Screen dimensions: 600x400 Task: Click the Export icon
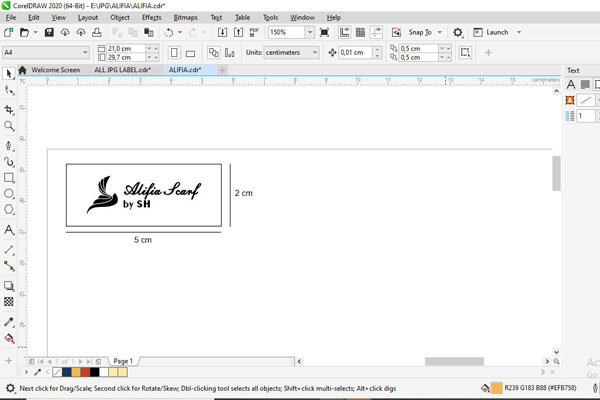[x=238, y=32]
